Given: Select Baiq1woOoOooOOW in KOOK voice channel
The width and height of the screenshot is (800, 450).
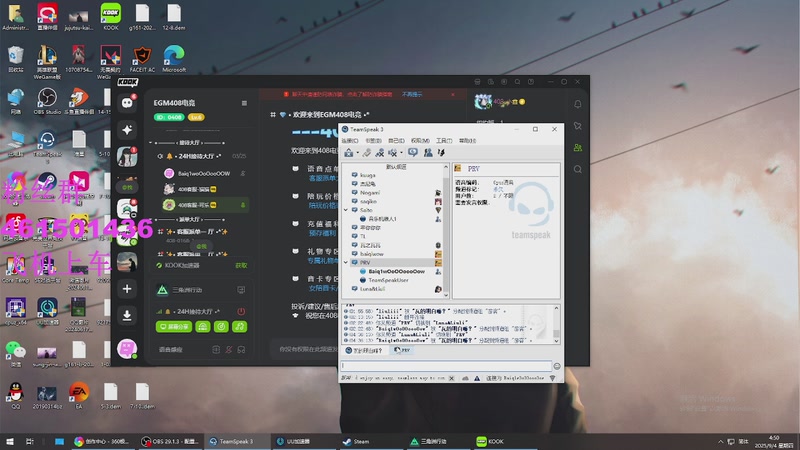Looking at the screenshot, I should pos(204,173).
